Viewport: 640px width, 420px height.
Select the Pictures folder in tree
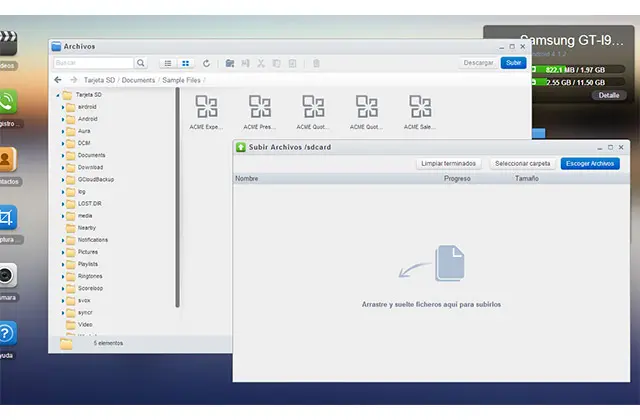pos(87,251)
